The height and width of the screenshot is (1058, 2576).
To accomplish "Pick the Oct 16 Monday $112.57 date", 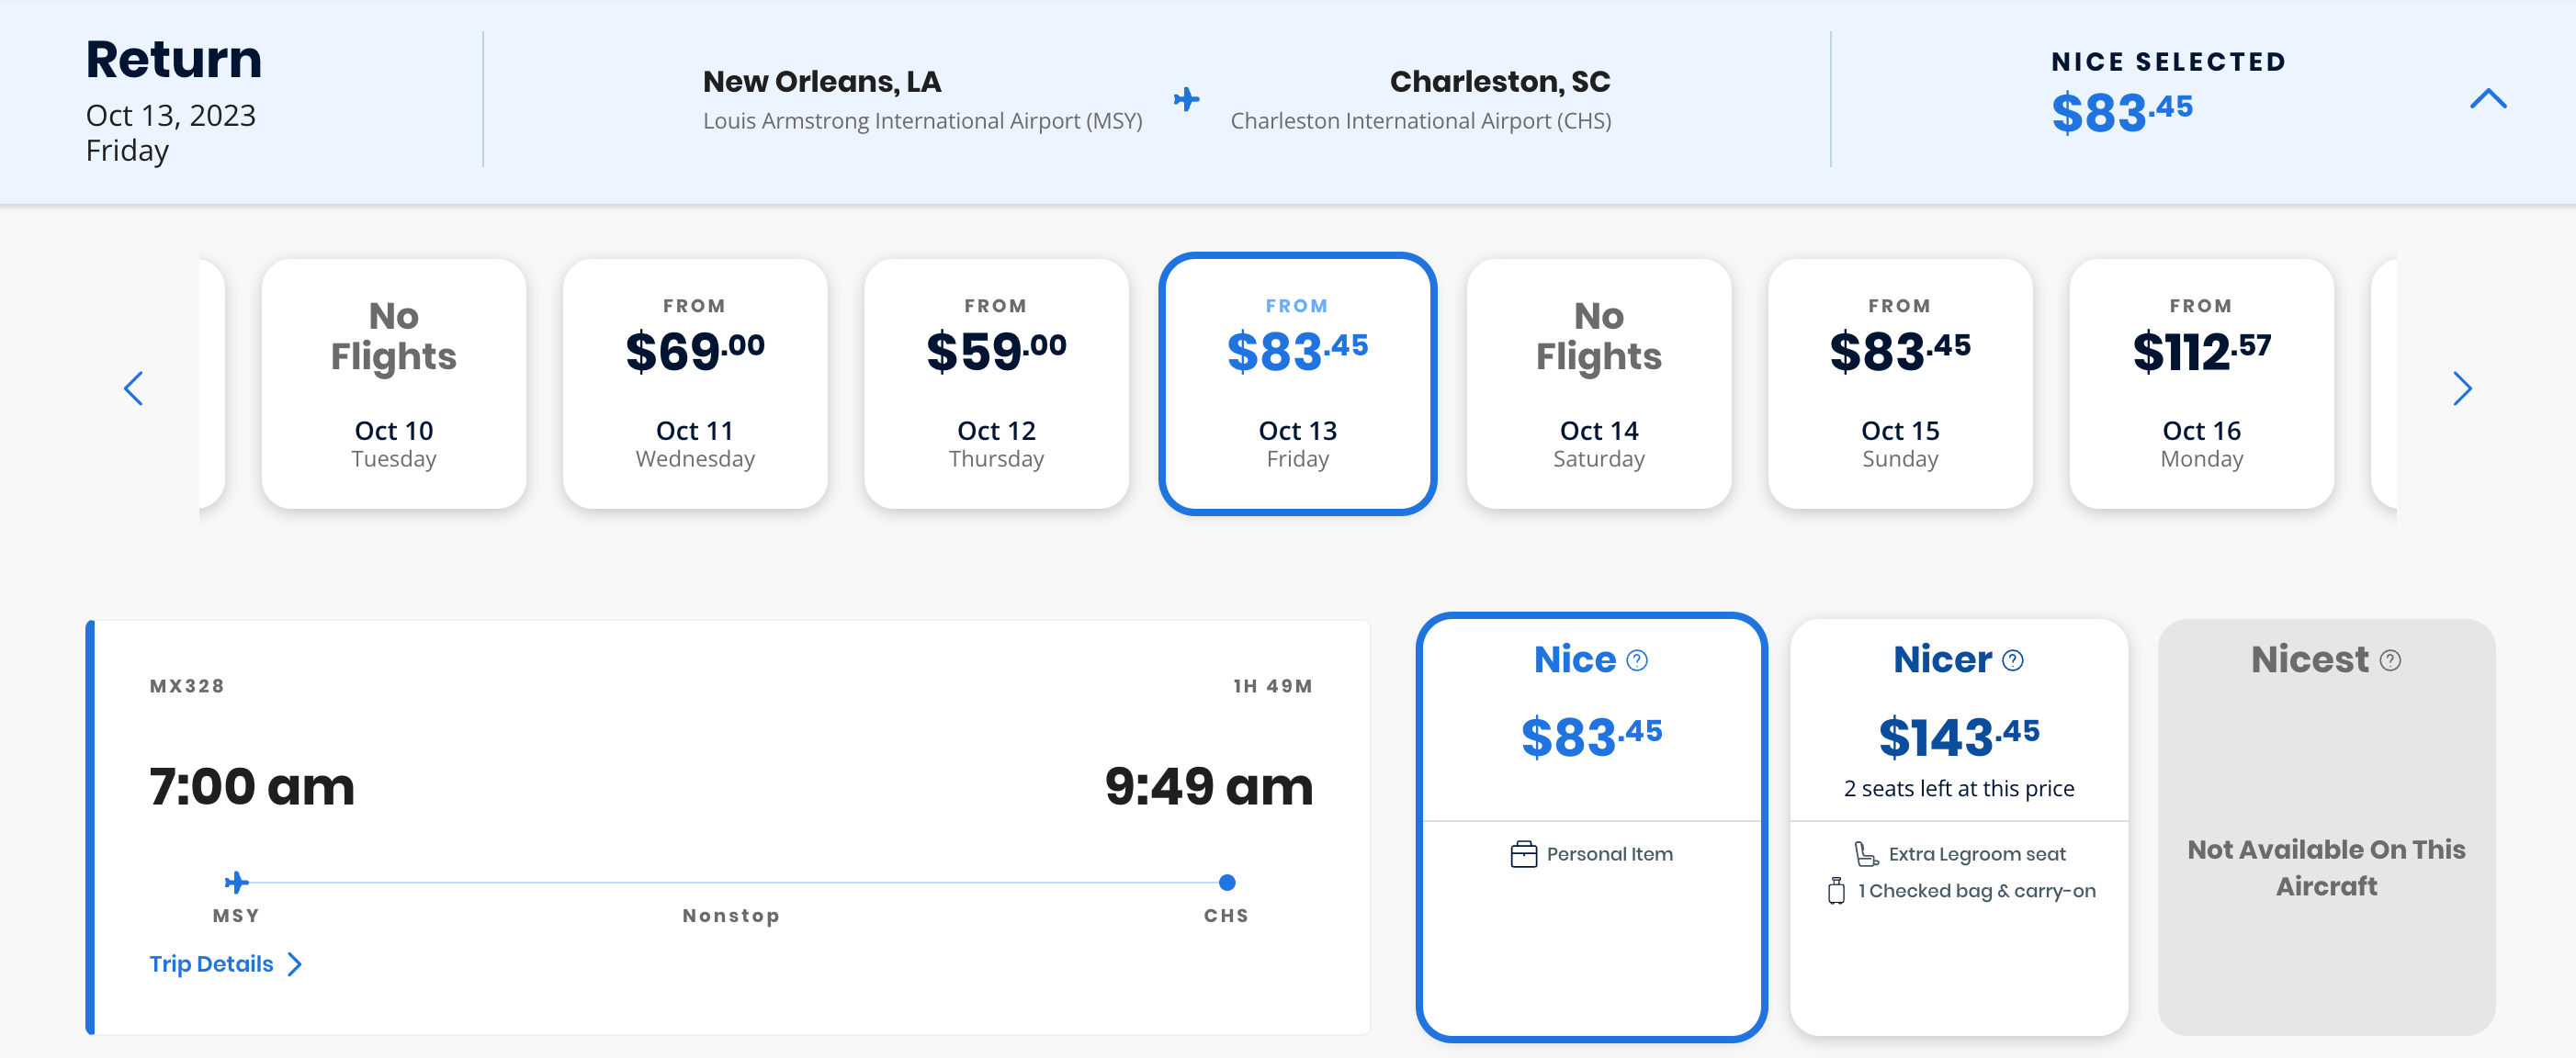I will [2201, 384].
